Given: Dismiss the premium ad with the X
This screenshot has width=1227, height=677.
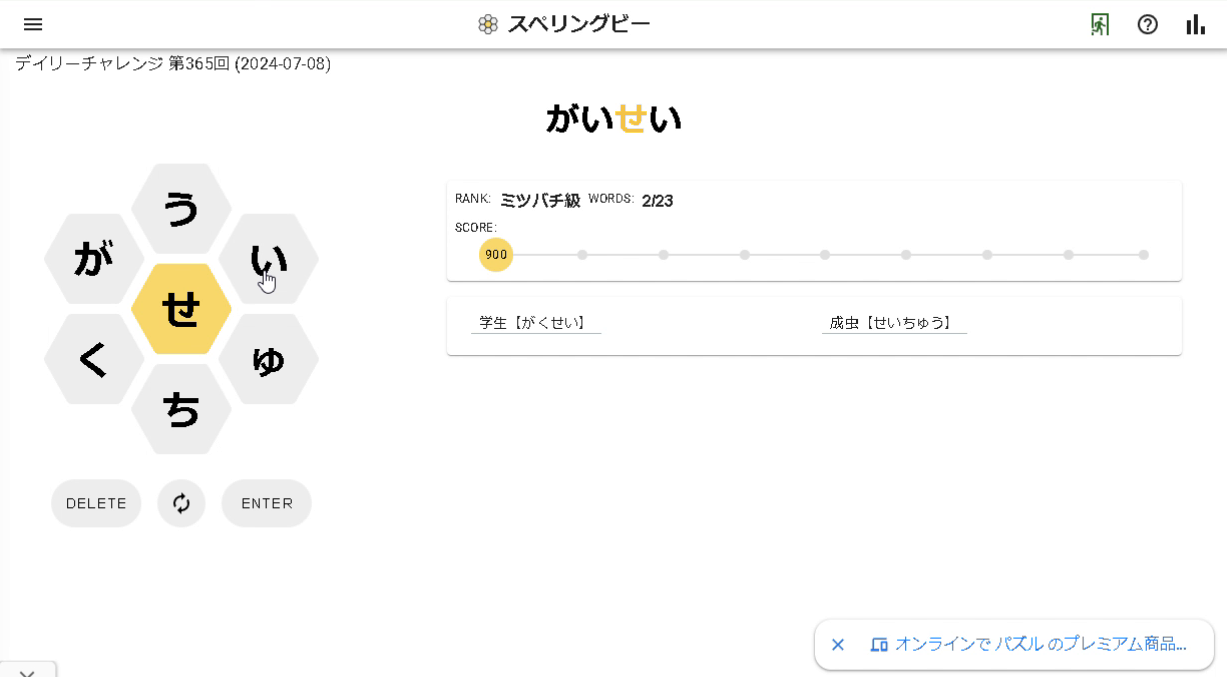Looking at the screenshot, I should click(838, 645).
